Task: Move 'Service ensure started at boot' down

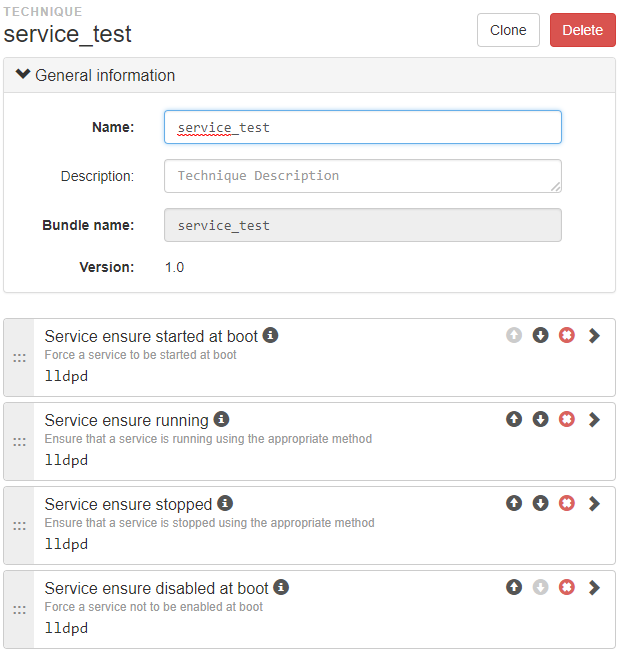Action: click(x=540, y=335)
